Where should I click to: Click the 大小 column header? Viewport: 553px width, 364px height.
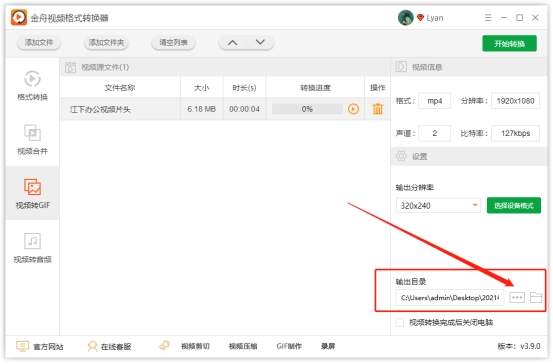click(x=201, y=87)
